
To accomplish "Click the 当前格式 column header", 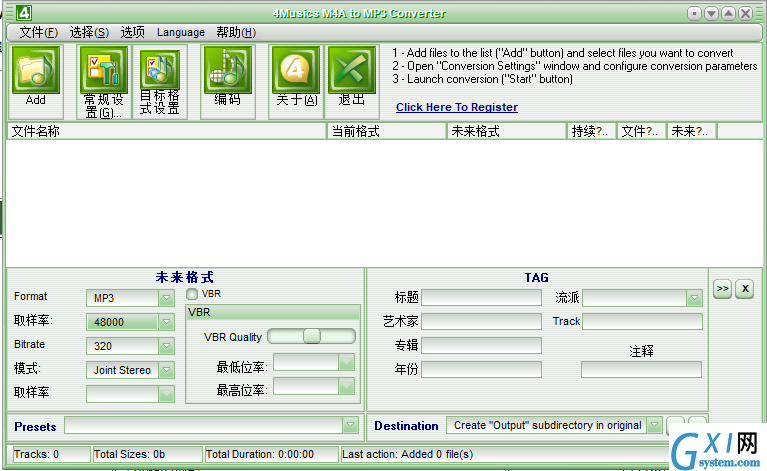I will (387, 131).
